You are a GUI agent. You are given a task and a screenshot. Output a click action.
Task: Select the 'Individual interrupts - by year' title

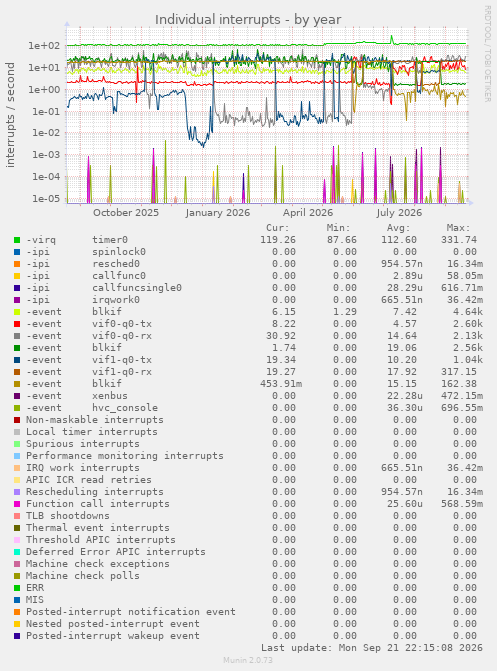248,20
